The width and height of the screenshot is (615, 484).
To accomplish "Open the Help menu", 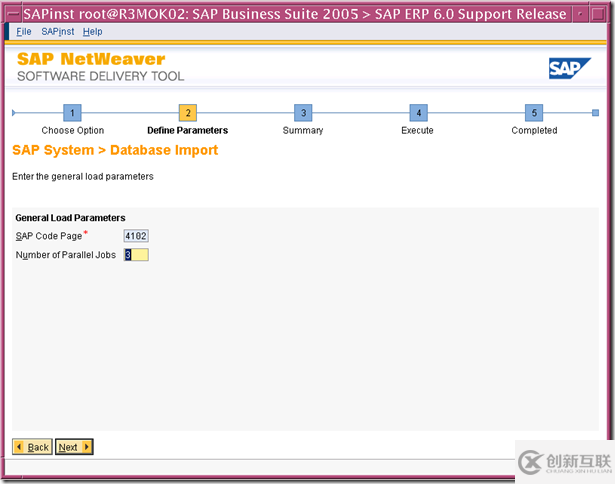I will [x=92, y=31].
